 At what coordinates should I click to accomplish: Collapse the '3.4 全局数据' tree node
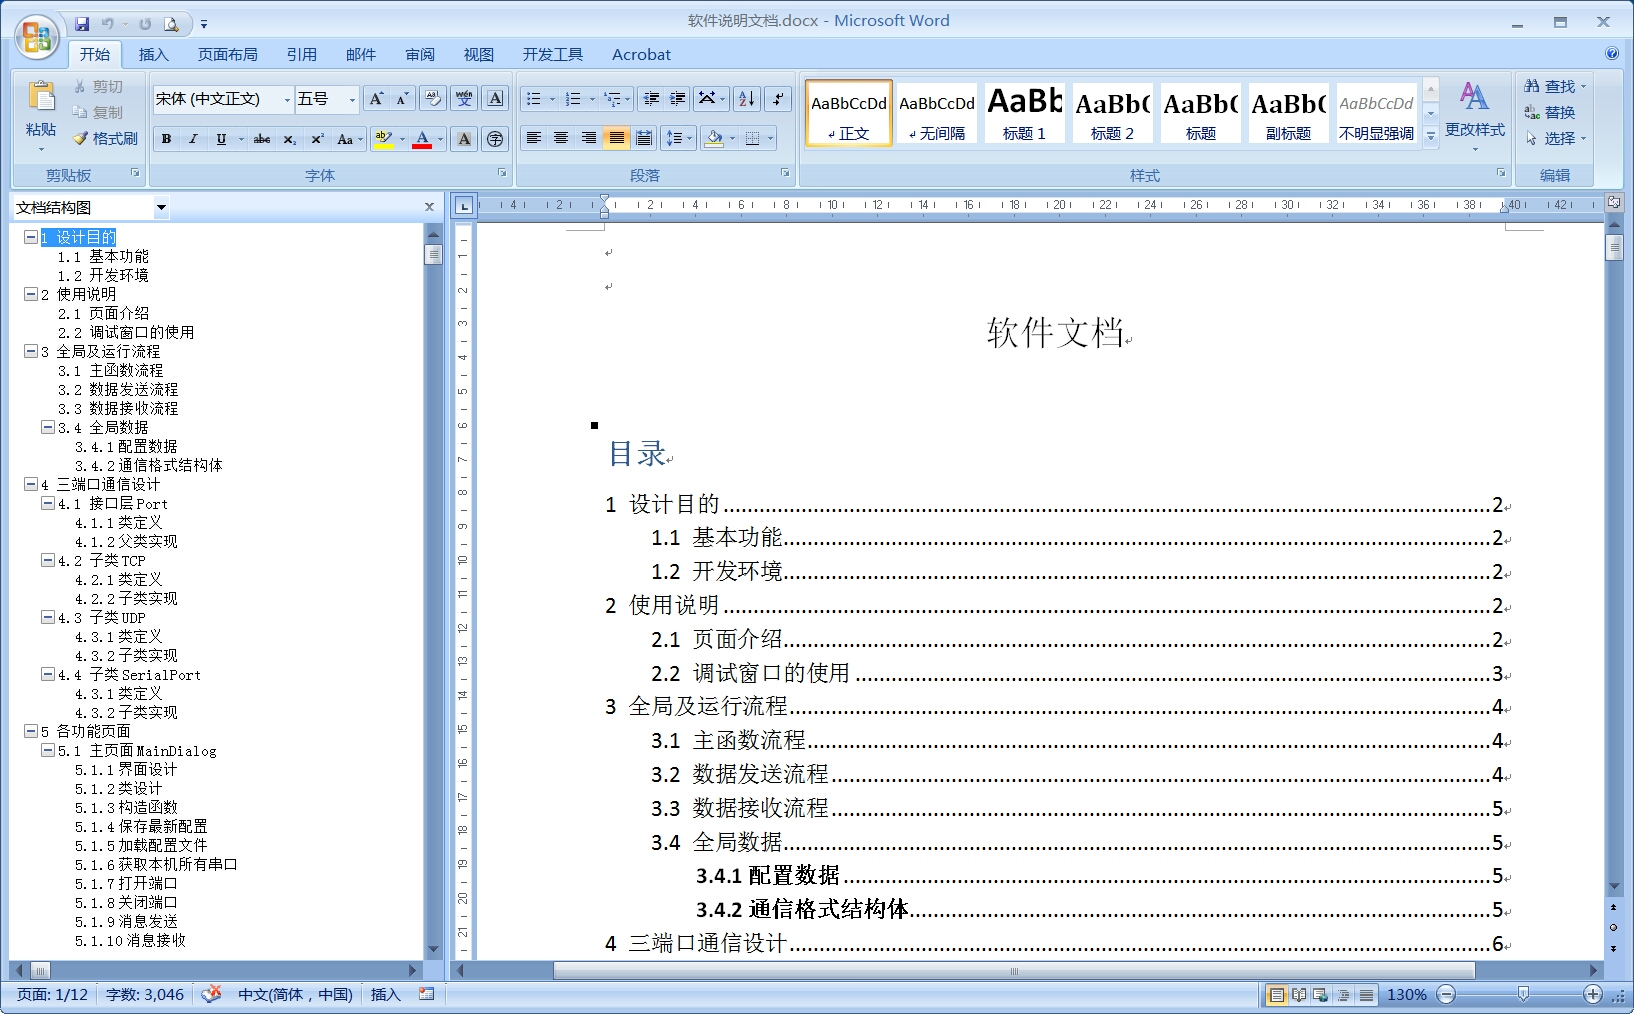47,427
